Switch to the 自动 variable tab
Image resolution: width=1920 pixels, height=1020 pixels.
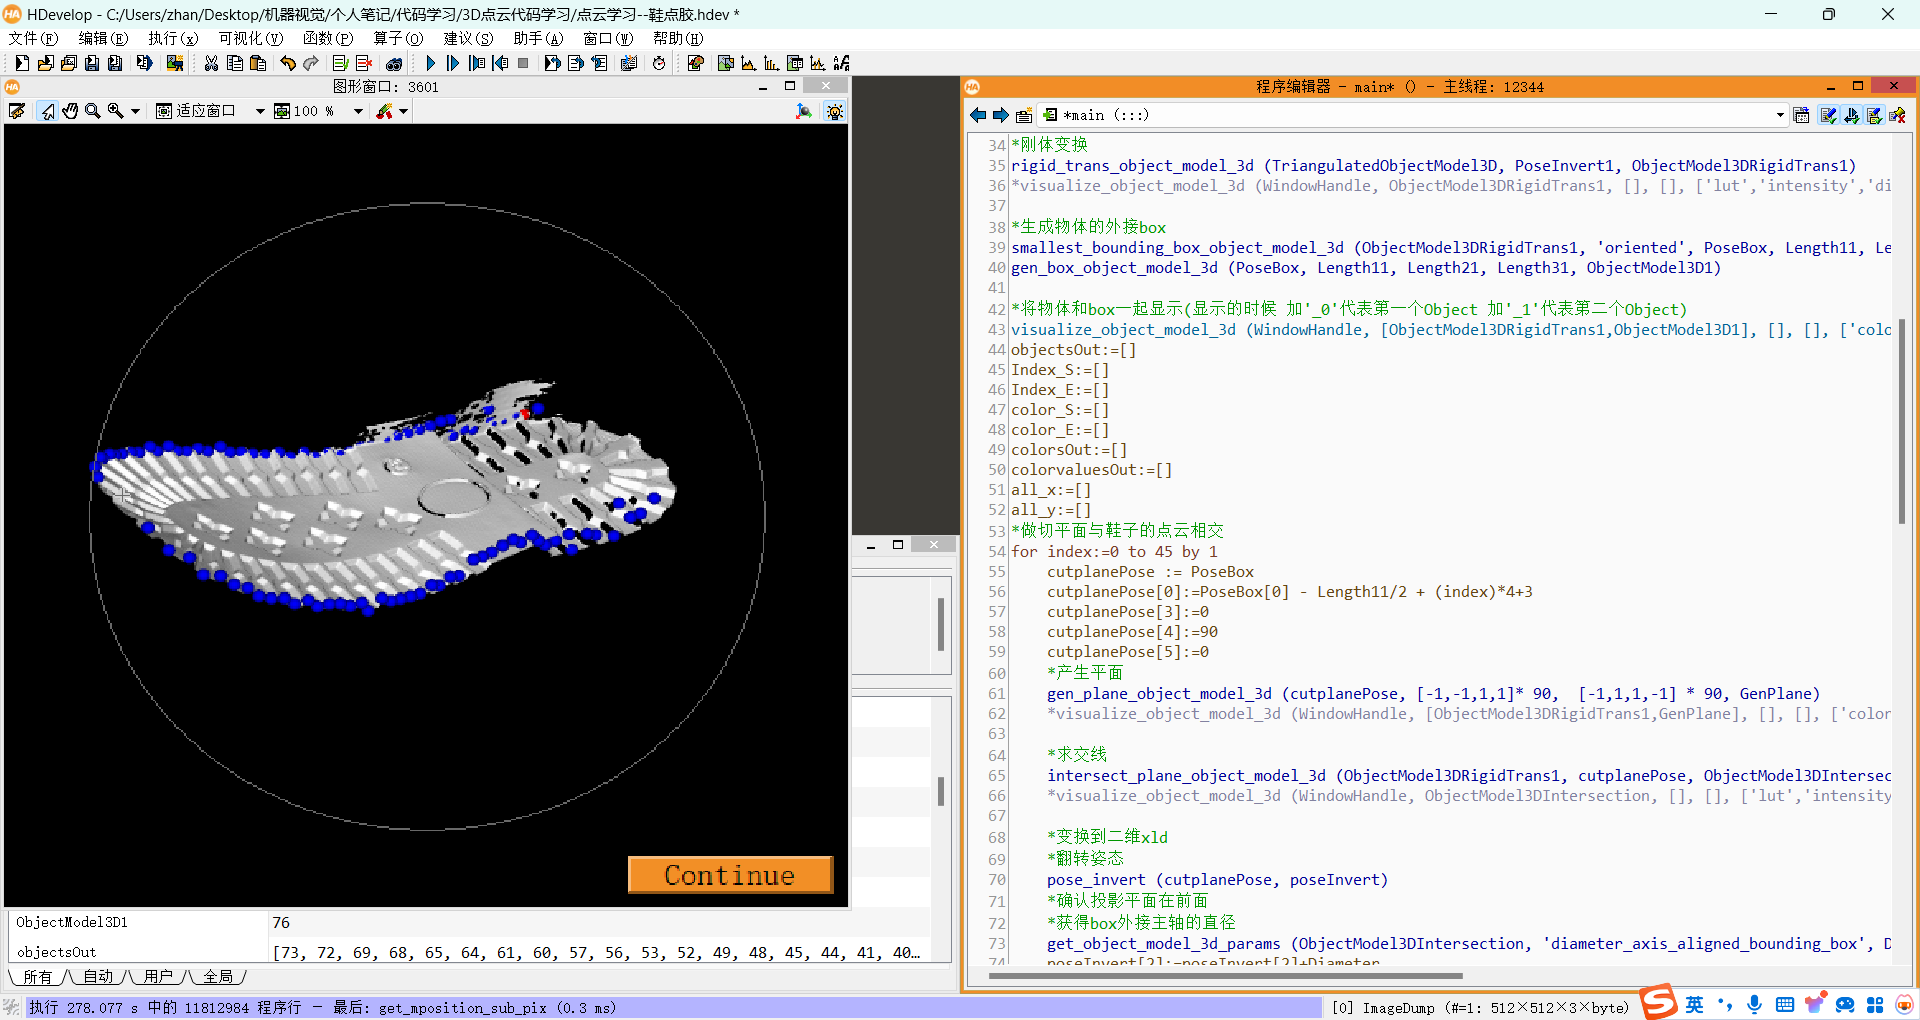[x=98, y=976]
